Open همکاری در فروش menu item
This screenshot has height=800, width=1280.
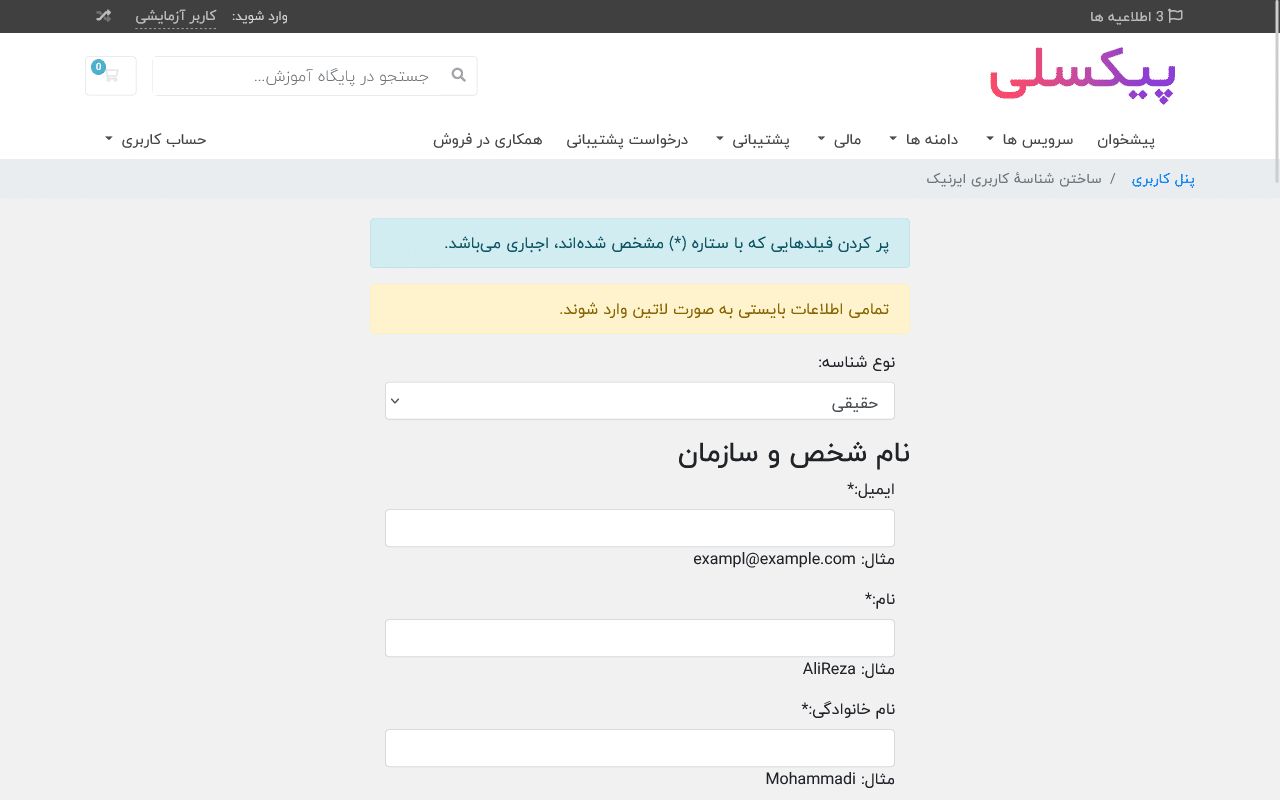pos(488,140)
